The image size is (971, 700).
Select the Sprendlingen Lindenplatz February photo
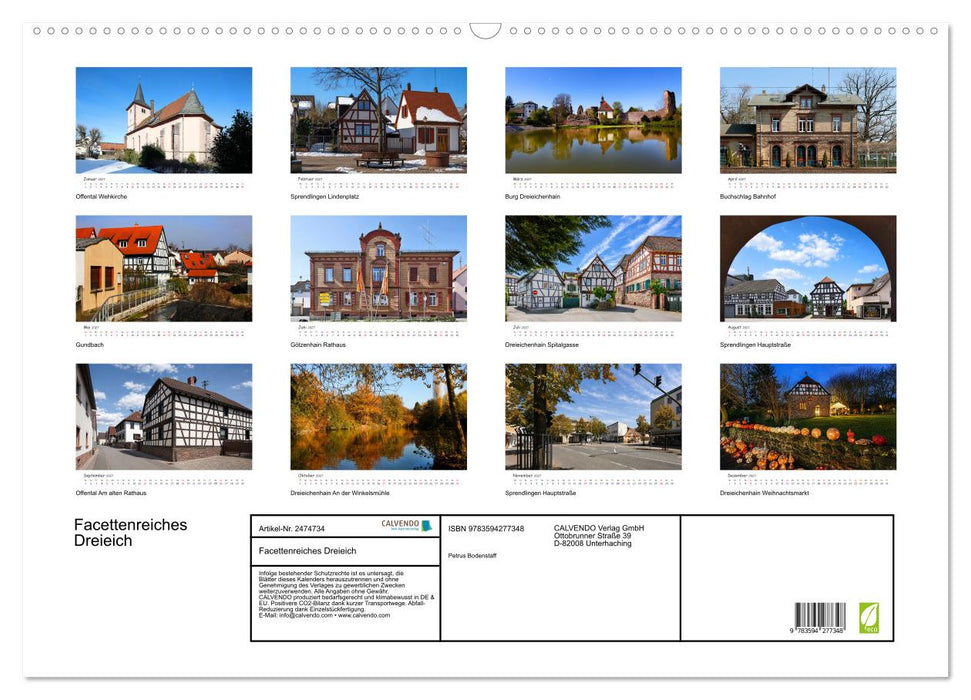click(378, 120)
